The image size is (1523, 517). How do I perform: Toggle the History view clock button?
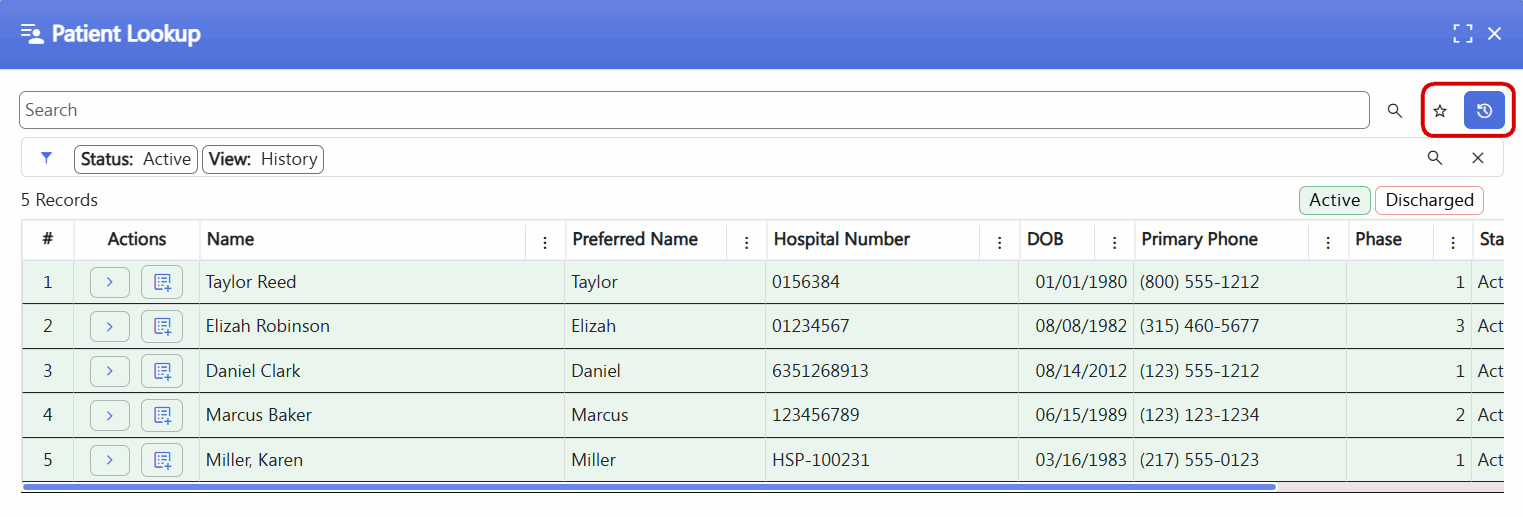pos(1484,110)
